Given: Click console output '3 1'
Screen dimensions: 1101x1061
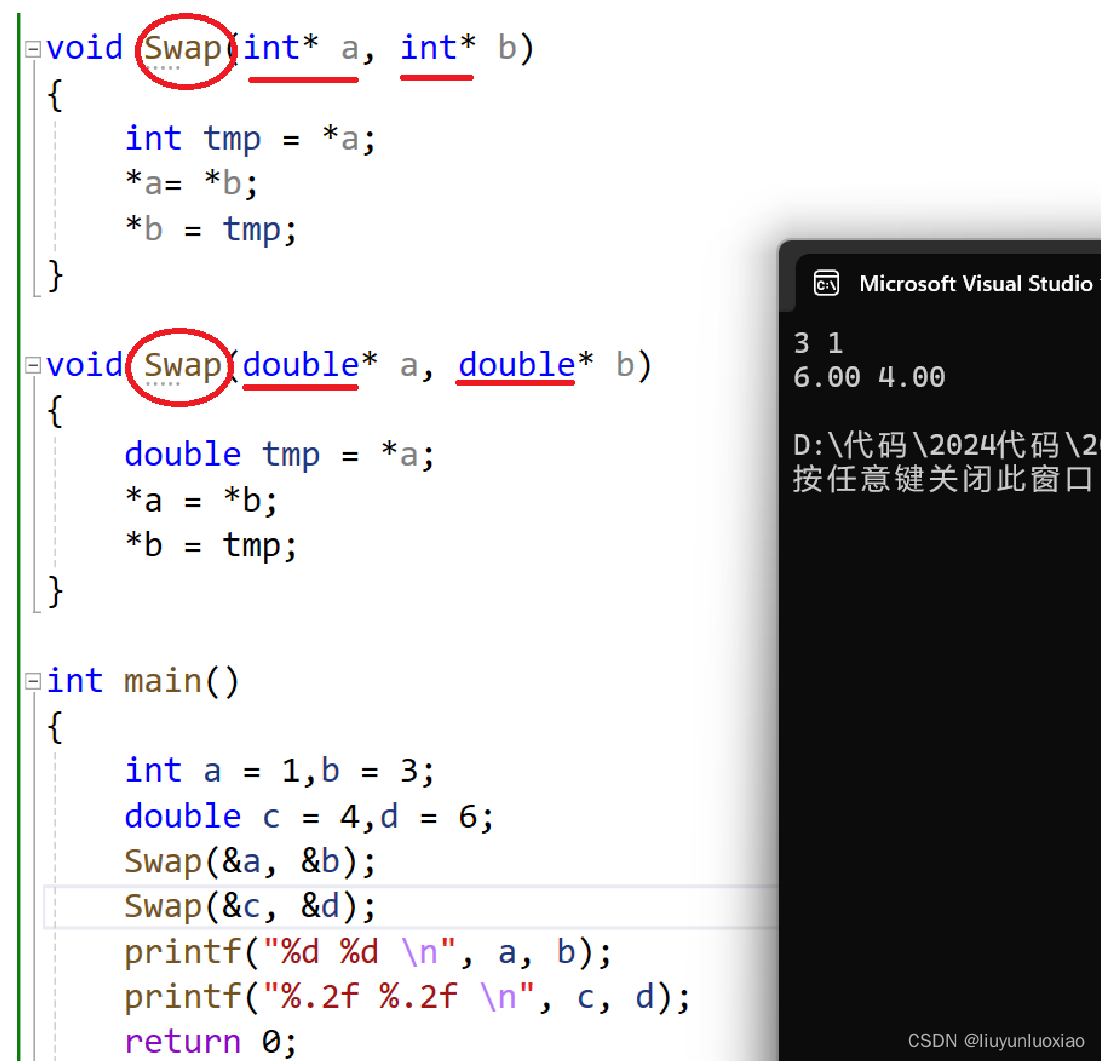Looking at the screenshot, I should point(818,344).
